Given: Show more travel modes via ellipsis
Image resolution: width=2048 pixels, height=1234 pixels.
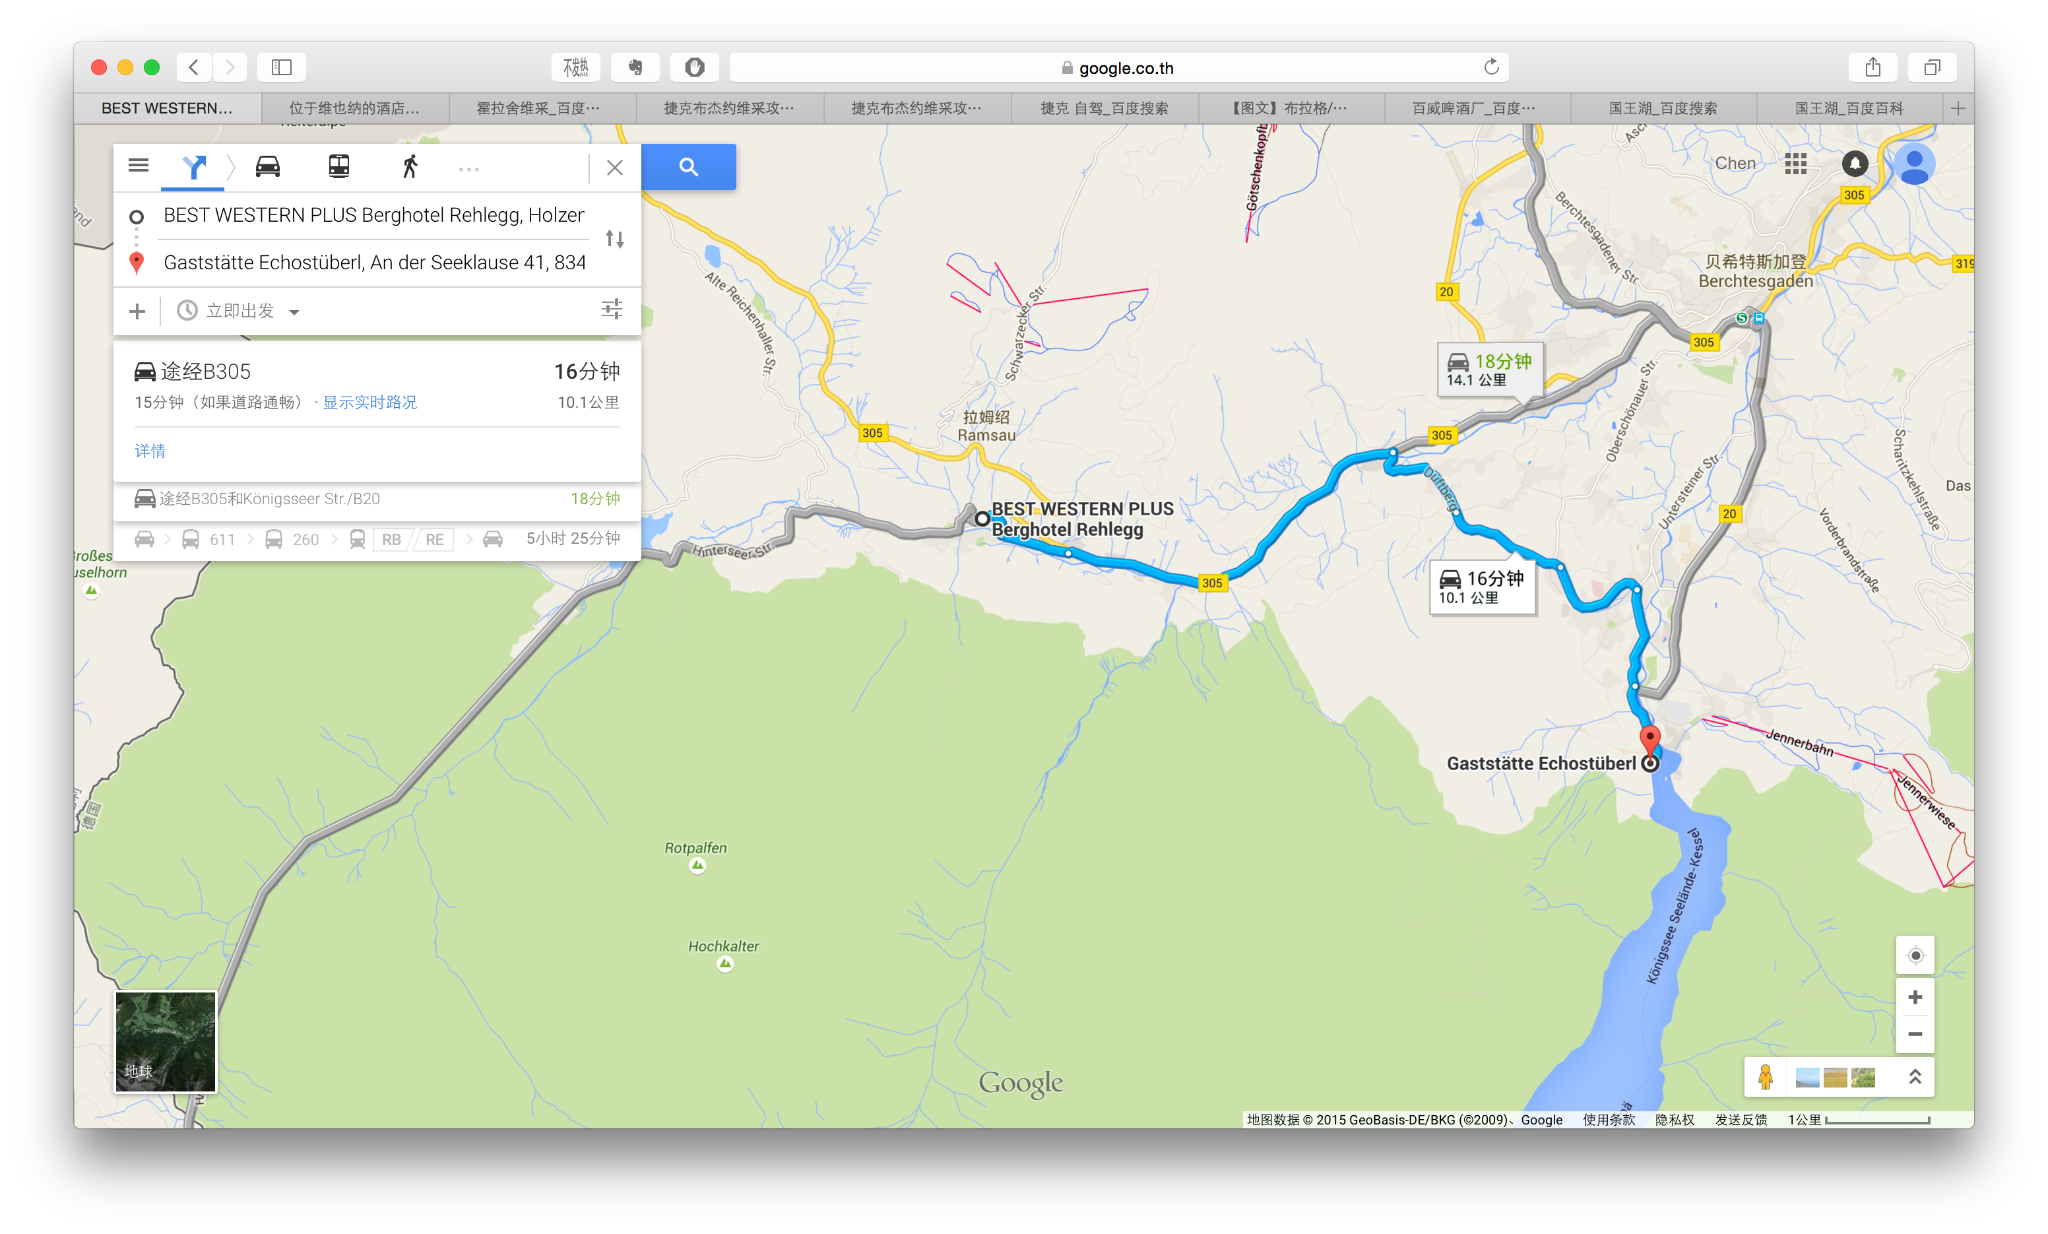Looking at the screenshot, I should [x=469, y=169].
